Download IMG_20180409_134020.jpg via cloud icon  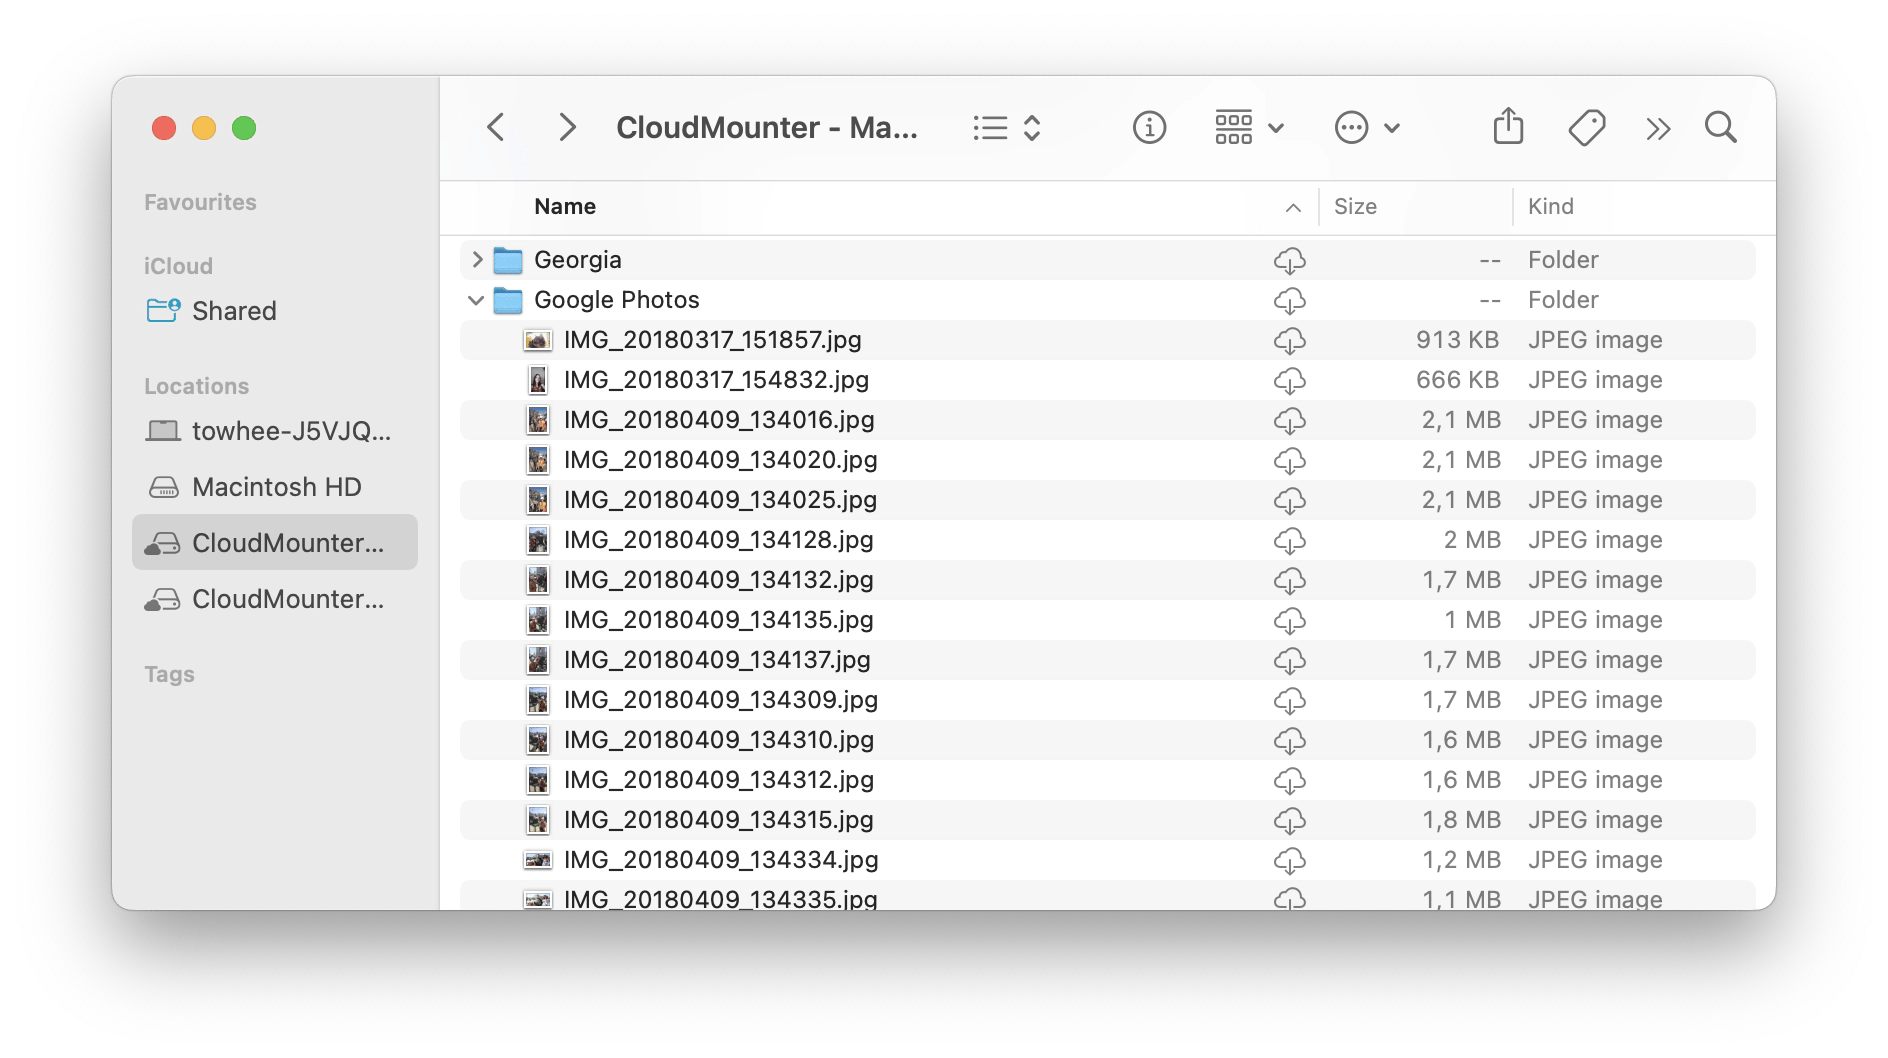pyautogui.click(x=1290, y=461)
